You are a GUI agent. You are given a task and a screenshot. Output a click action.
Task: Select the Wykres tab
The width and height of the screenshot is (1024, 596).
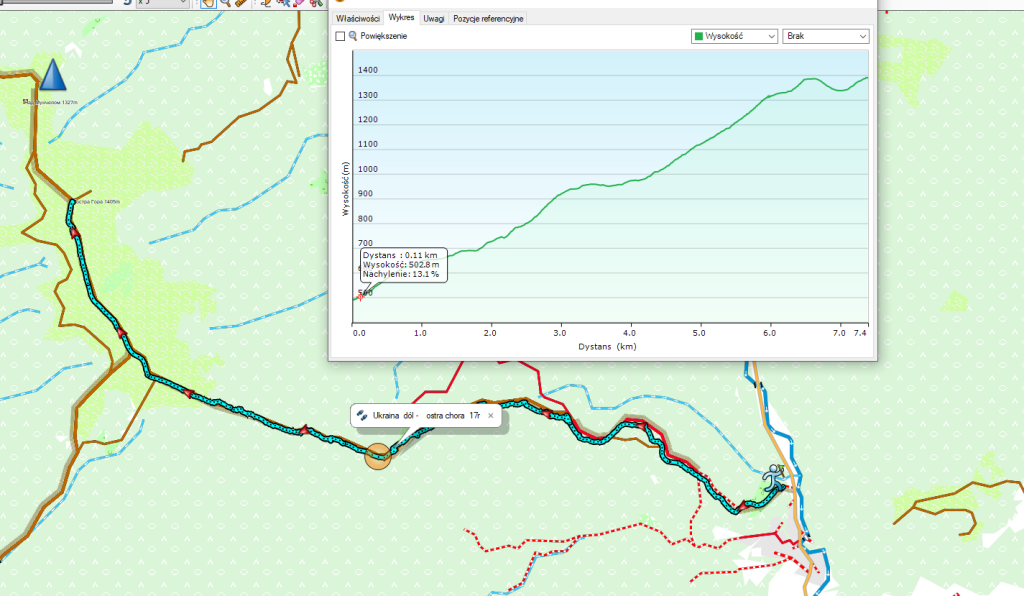coord(402,18)
